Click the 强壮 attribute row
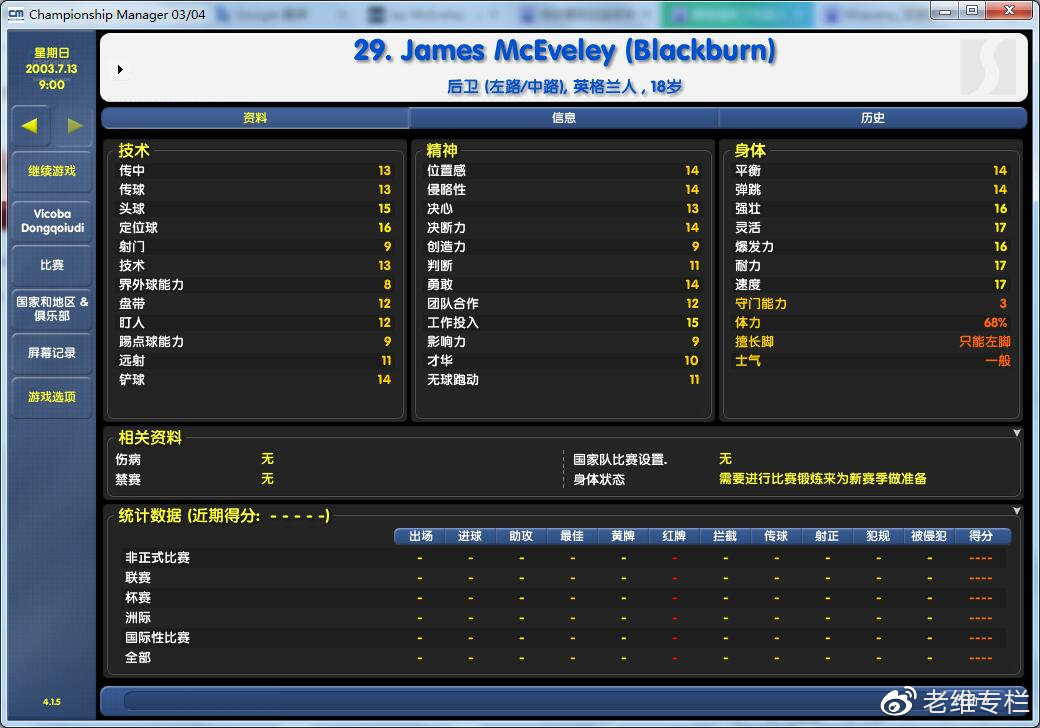This screenshot has width=1040, height=728. tap(871, 208)
